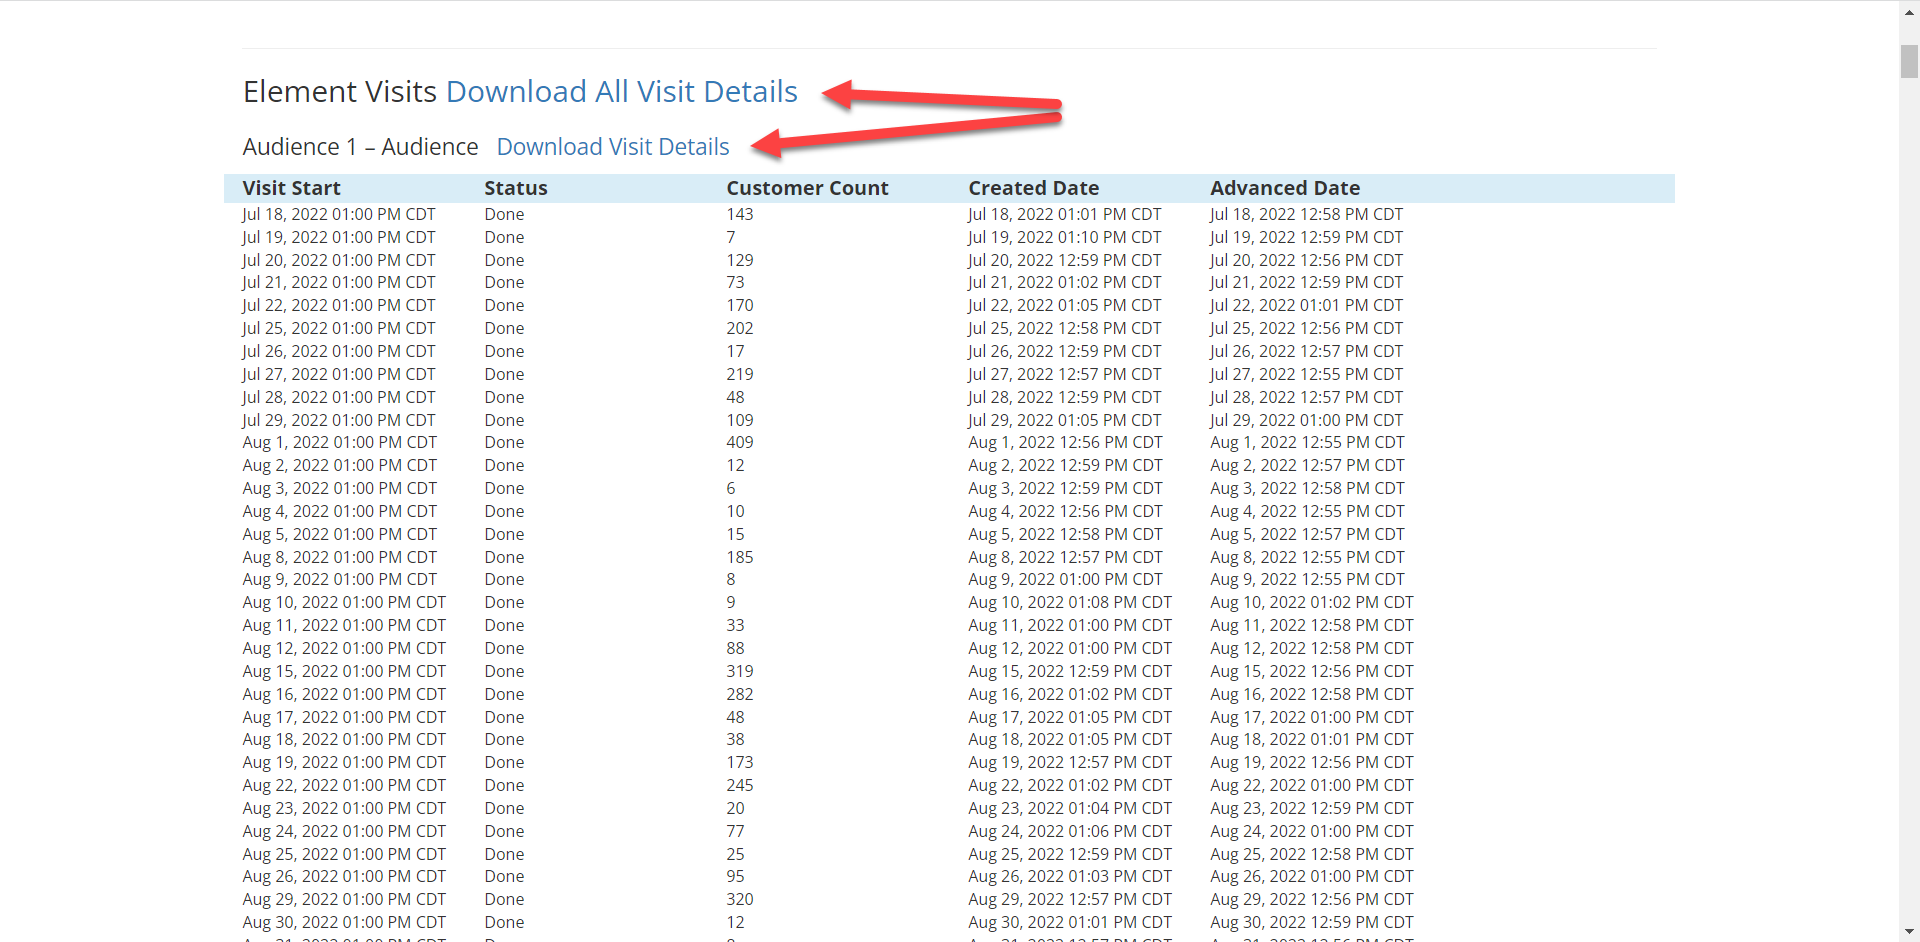Click the Advanced Date column header
This screenshot has height=942, width=1920.
click(1284, 188)
